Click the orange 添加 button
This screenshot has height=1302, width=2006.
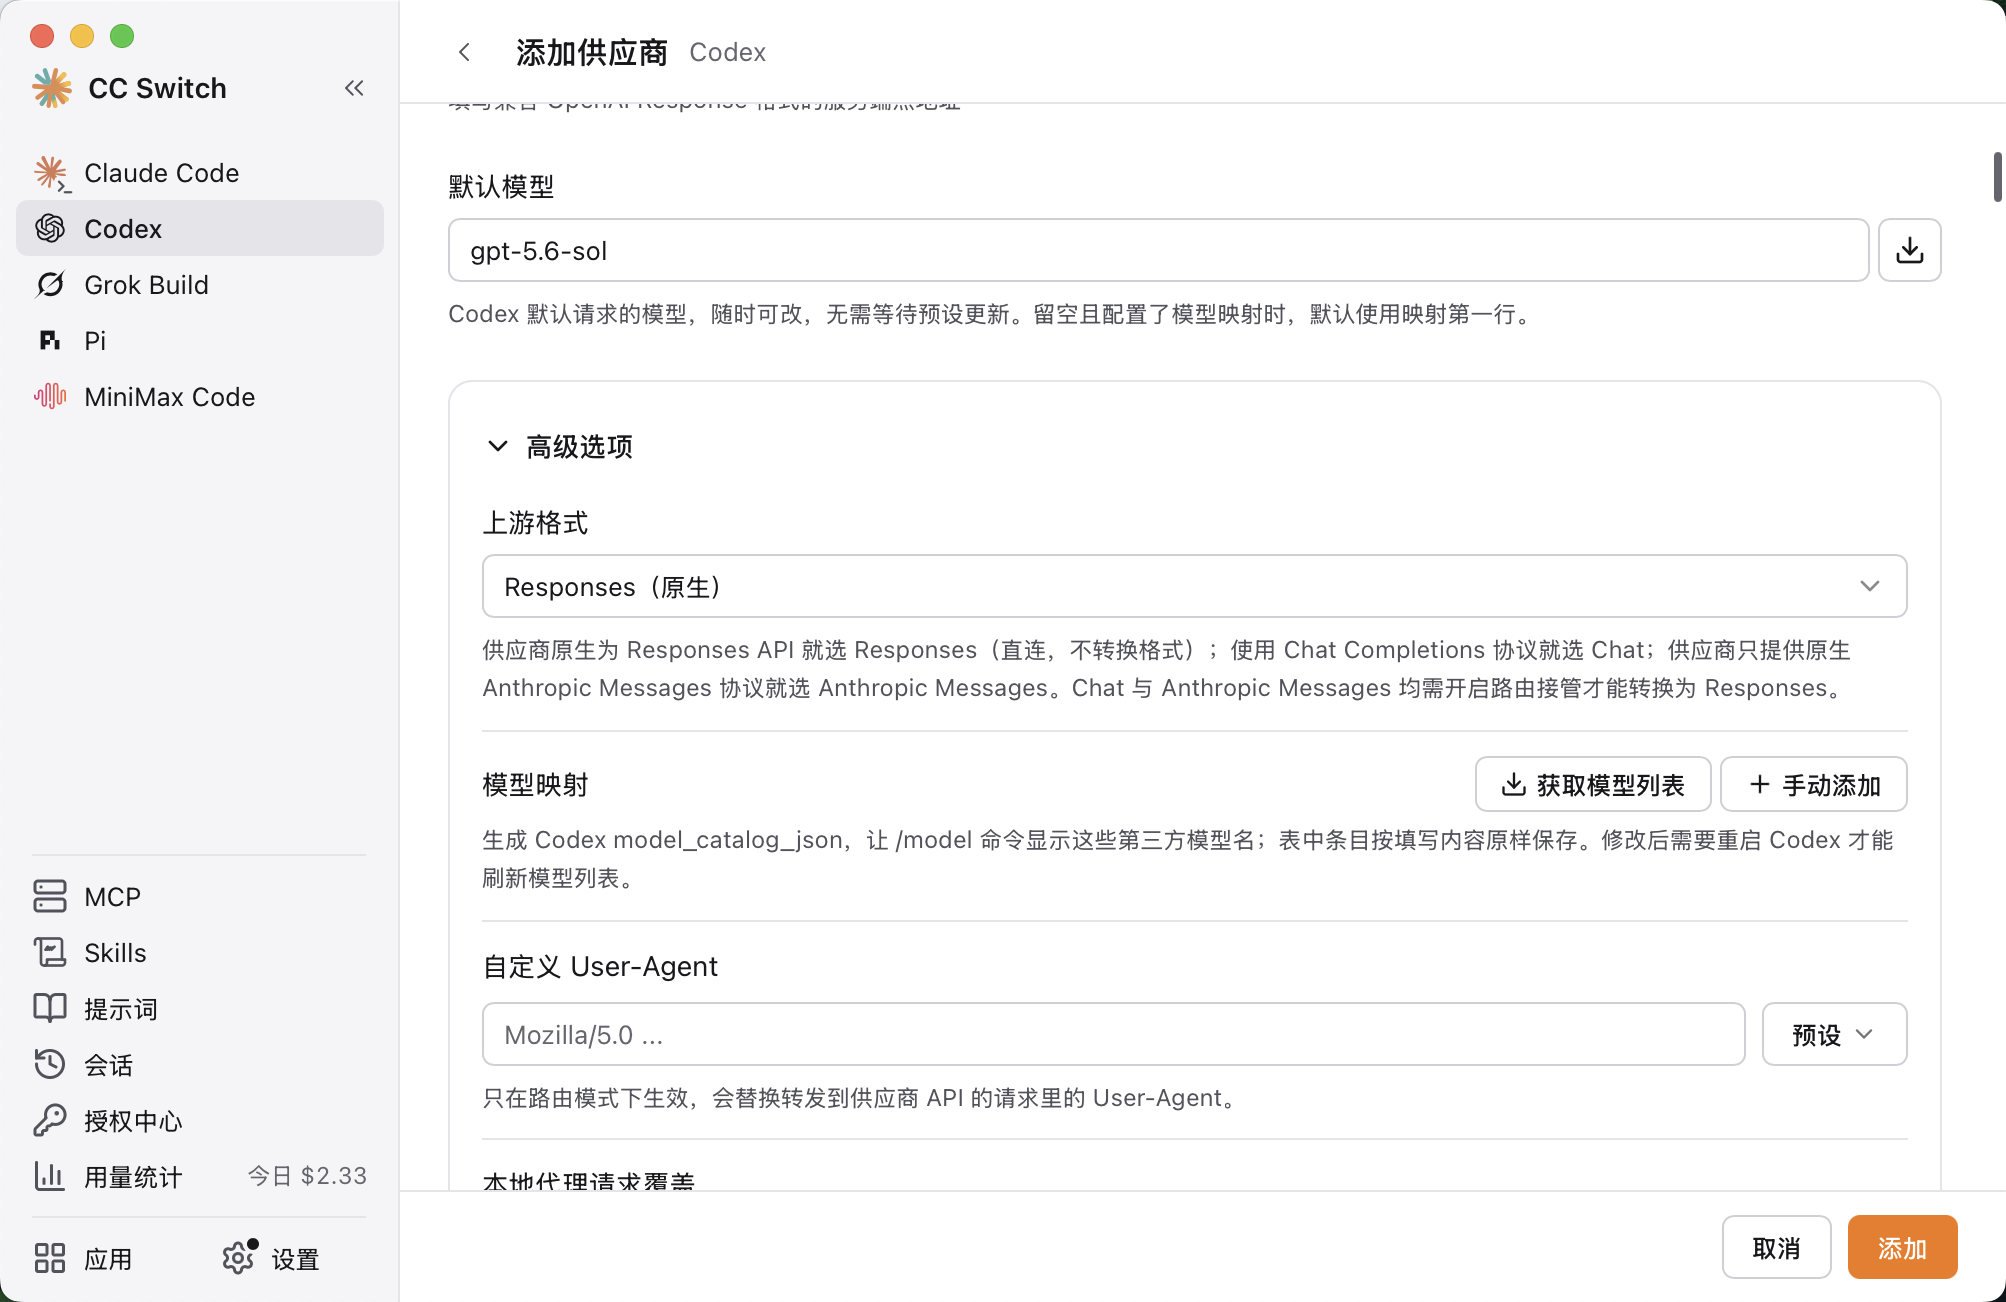[1903, 1248]
